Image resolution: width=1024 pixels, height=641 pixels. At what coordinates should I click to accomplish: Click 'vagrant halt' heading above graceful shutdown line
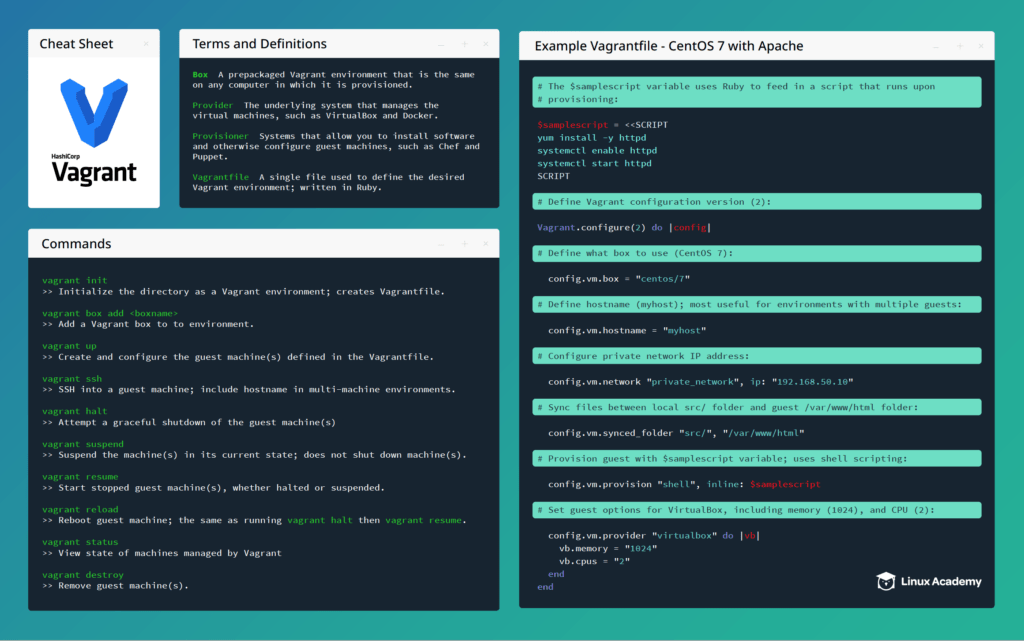click(x=74, y=411)
